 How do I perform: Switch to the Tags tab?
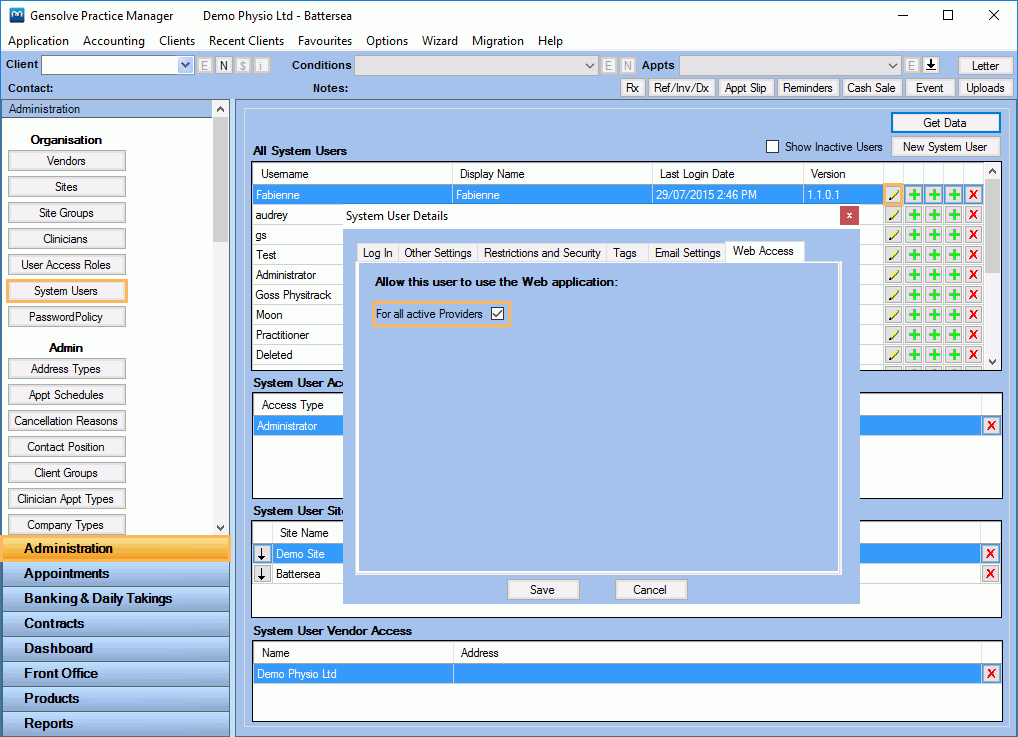tap(625, 253)
